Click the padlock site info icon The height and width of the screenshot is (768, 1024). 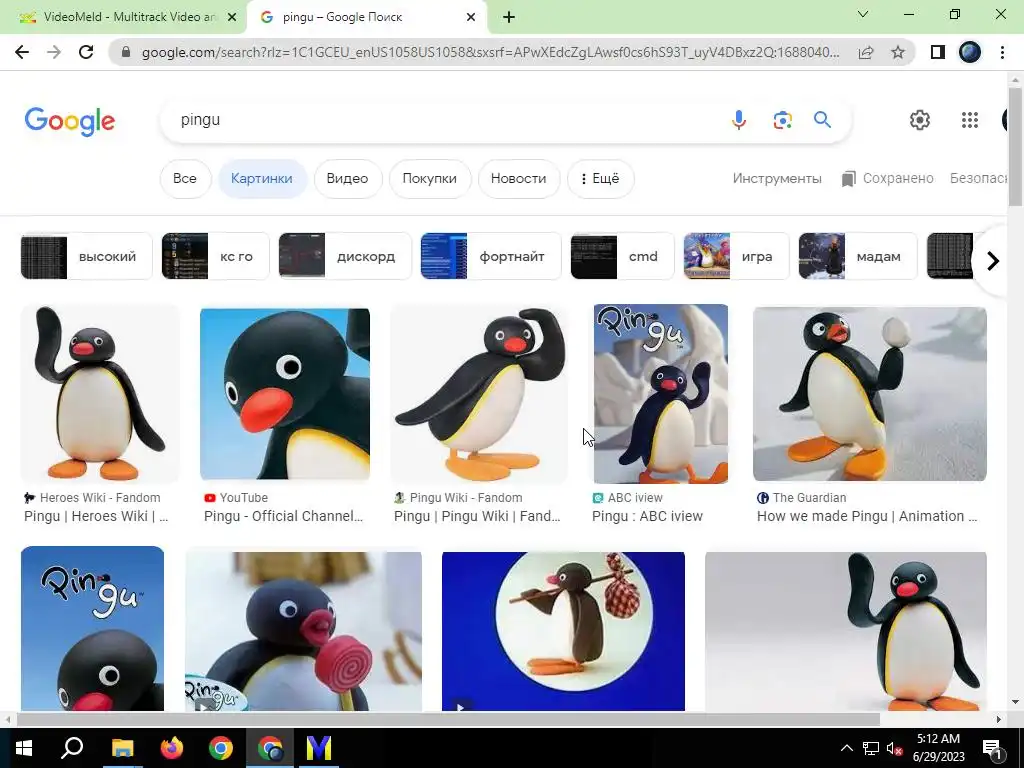click(126, 52)
